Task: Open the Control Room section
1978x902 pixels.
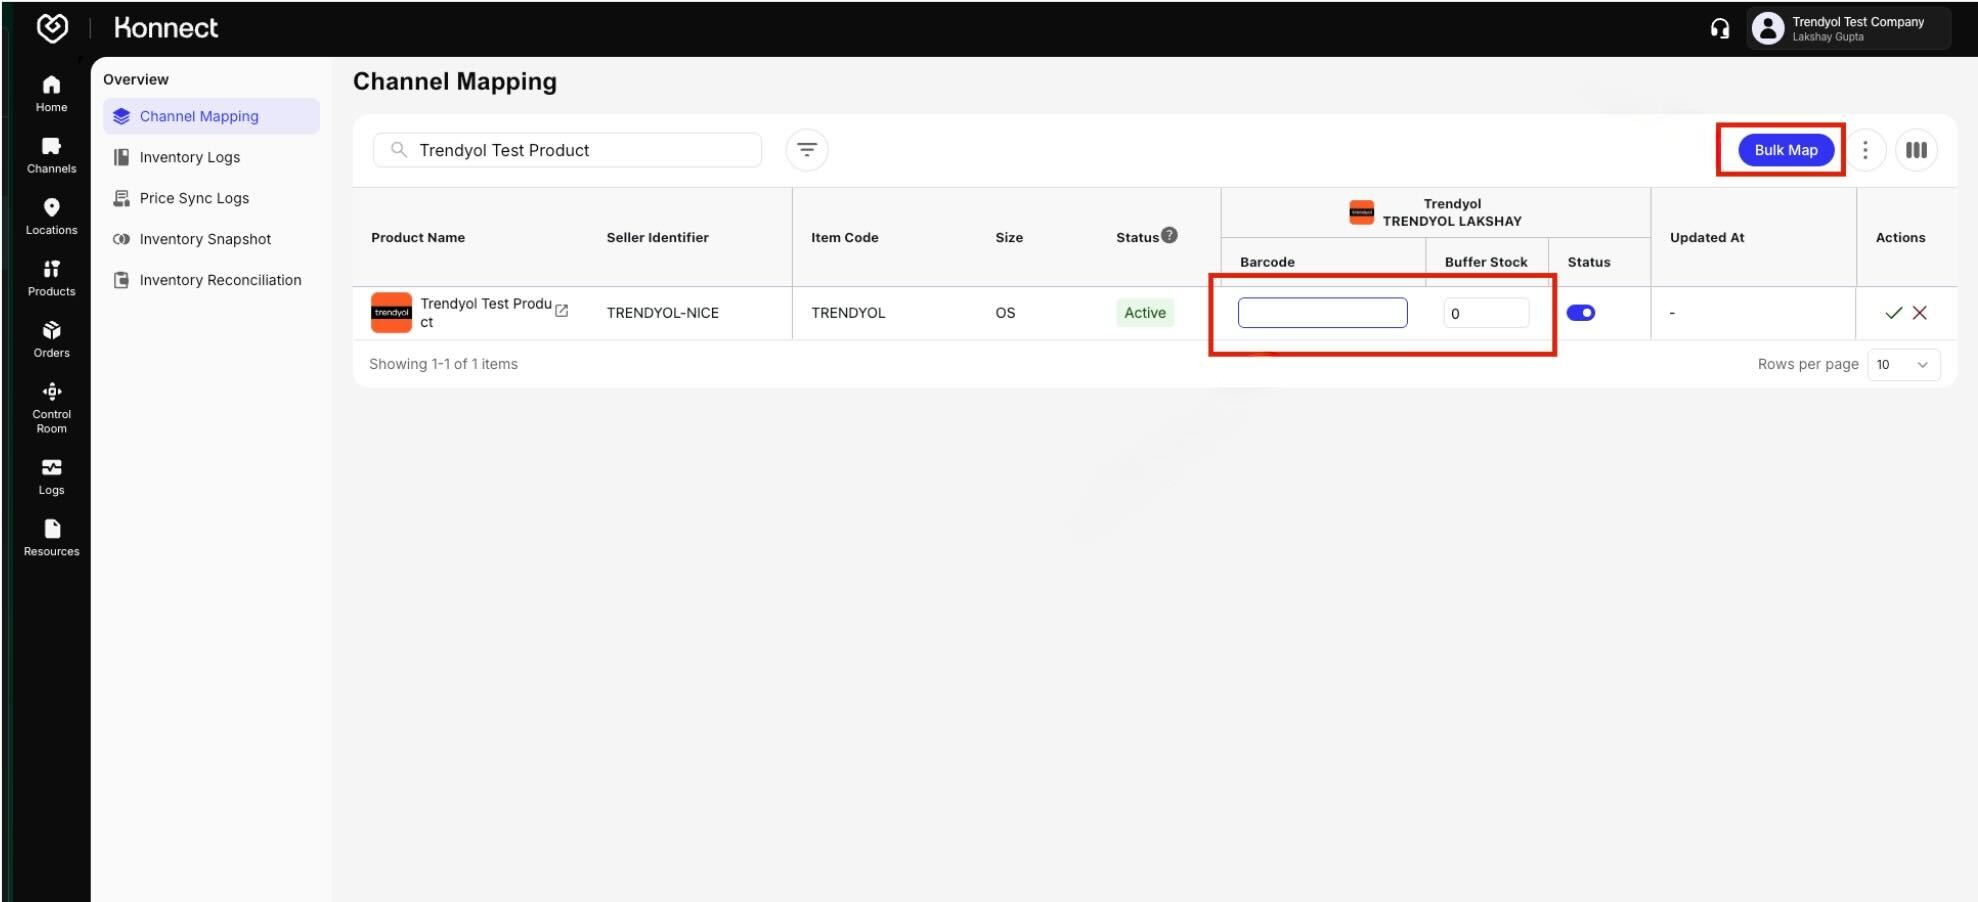Action: coord(51,407)
